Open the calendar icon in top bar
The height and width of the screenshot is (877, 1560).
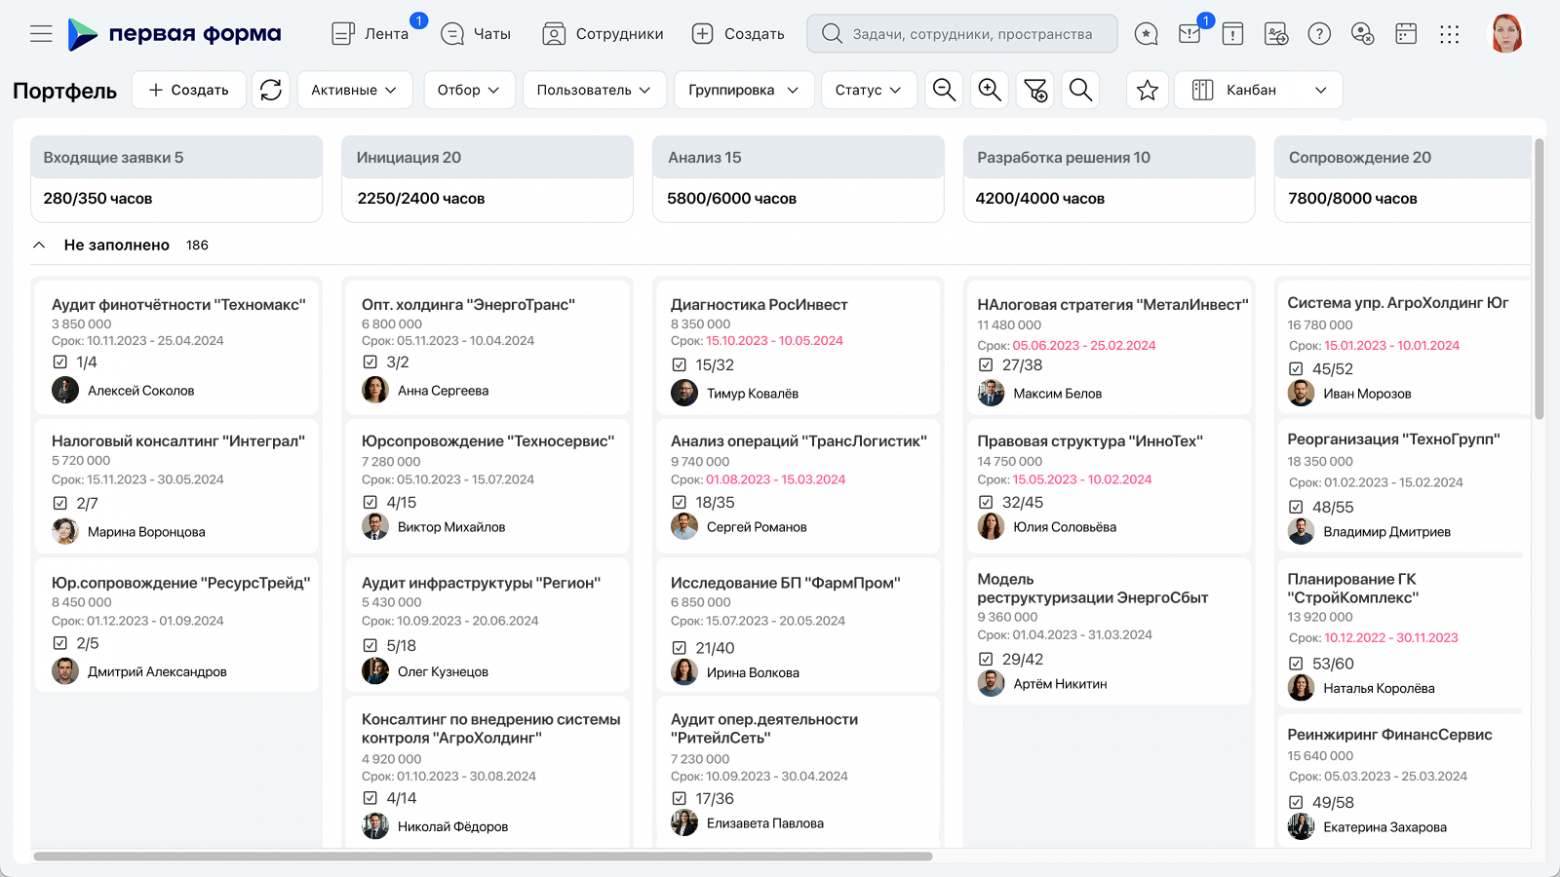[x=1405, y=34]
